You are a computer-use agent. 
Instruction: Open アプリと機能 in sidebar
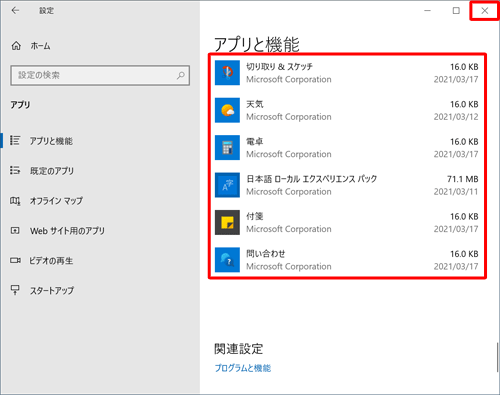pos(51,141)
